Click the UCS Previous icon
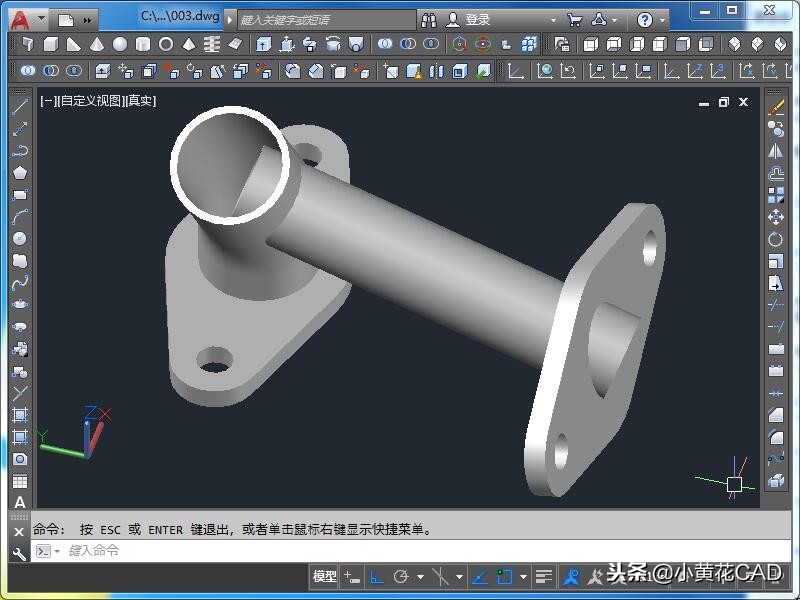The width and height of the screenshot is (800, 600). [568, 70]
